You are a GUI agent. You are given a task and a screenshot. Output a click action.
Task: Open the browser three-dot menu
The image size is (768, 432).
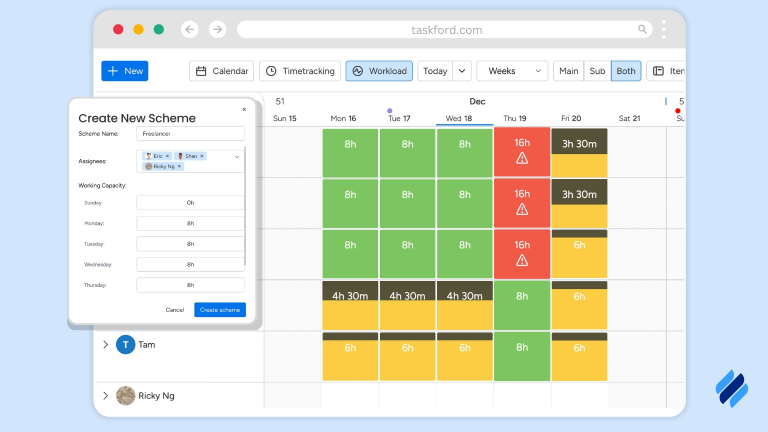(x=664, y=29)
